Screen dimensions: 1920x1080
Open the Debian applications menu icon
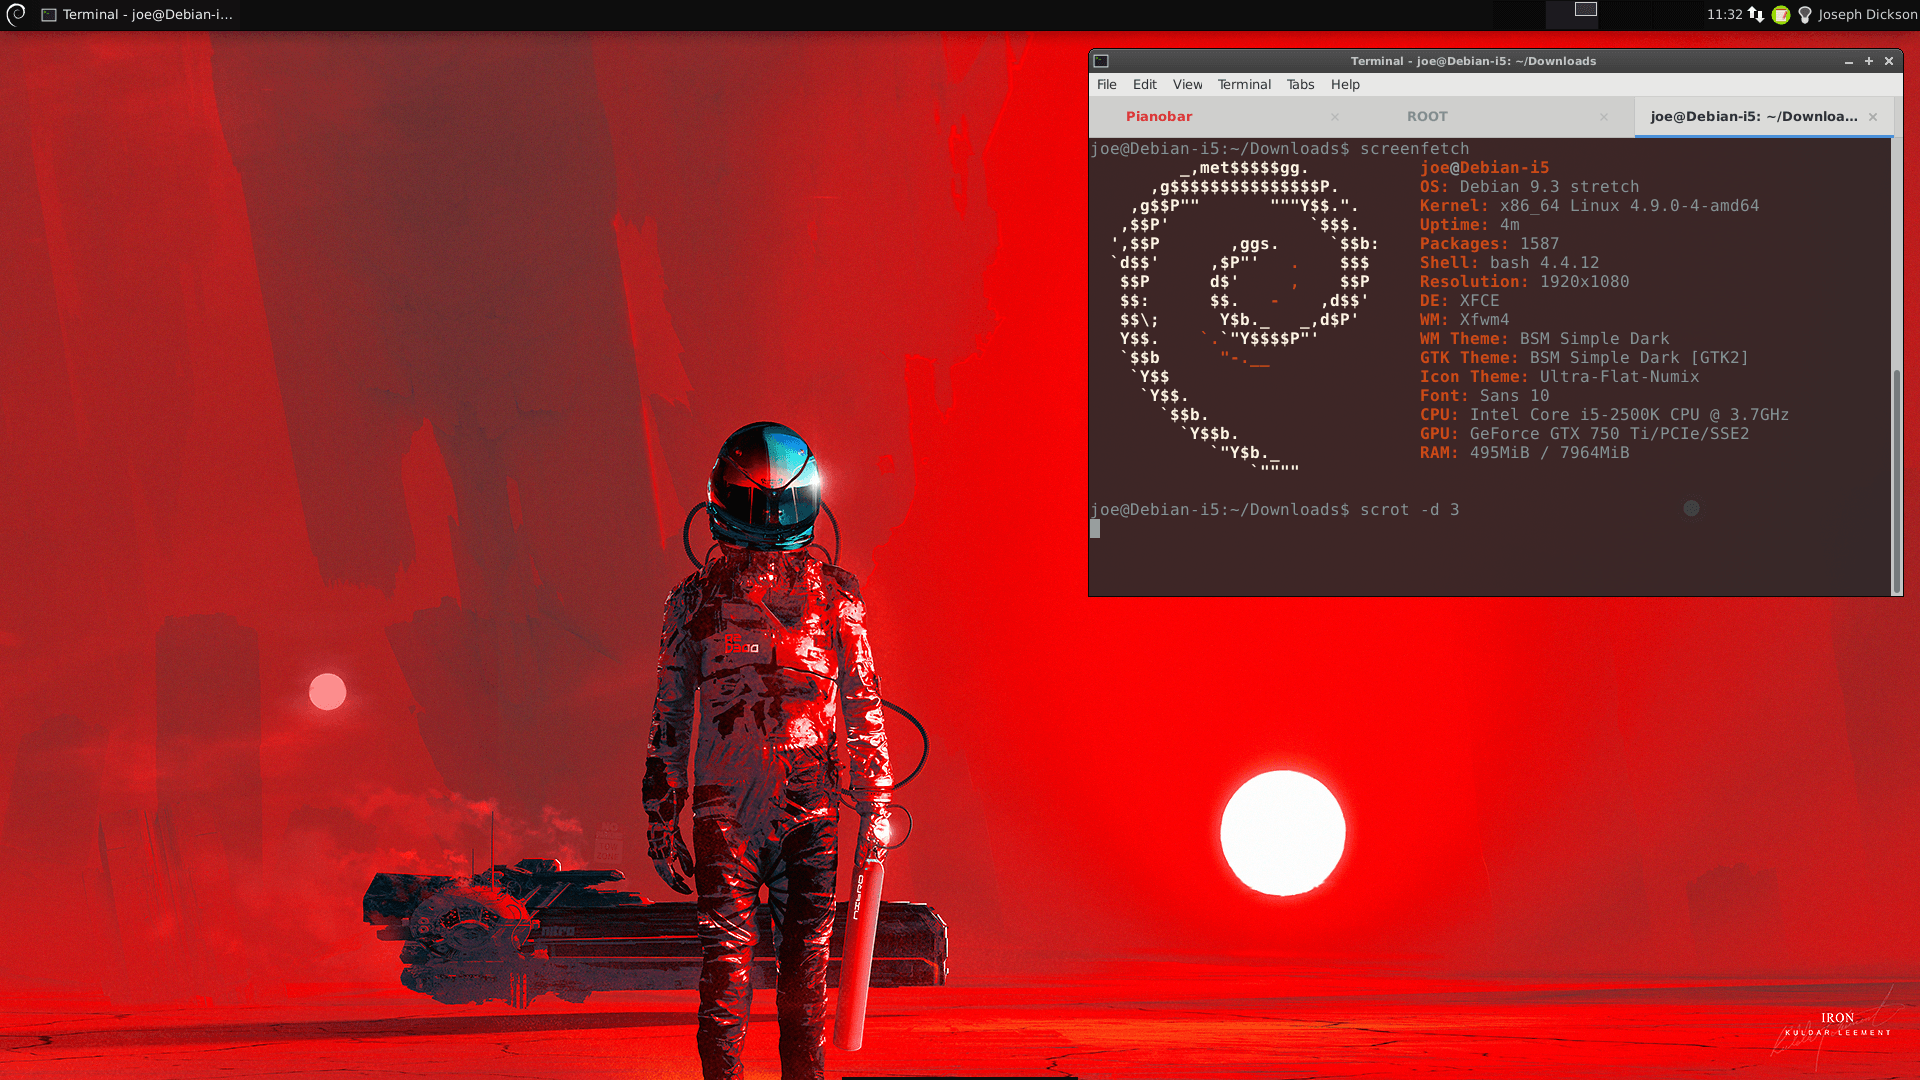pos(16,14)
